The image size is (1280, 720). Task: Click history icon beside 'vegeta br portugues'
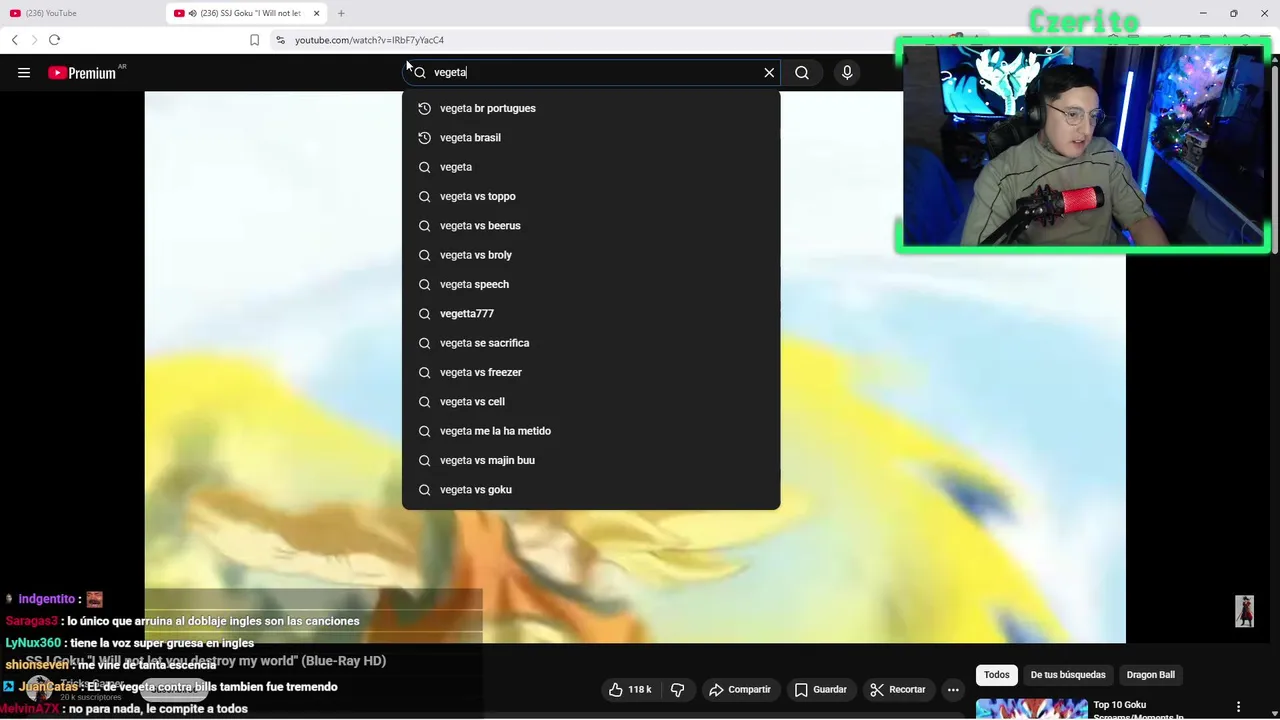424,108
